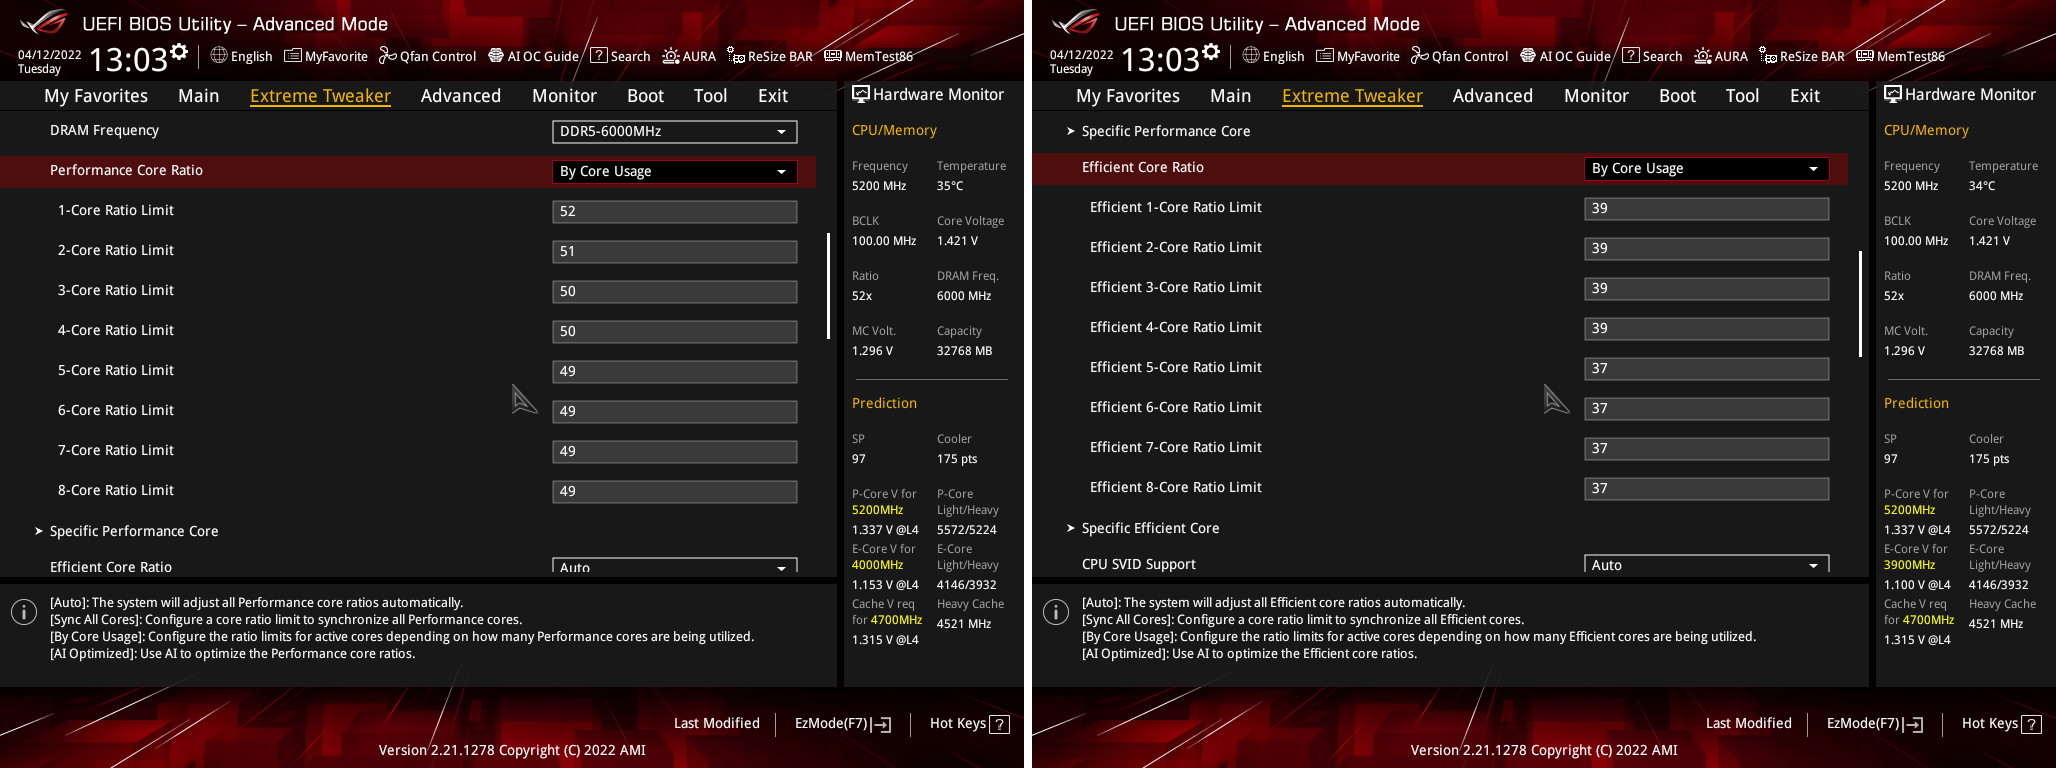Viewport: 2056px width, 768px height.
Task: Open MyFavorite icon in left BIOS window
Action: tap(293, 55)
